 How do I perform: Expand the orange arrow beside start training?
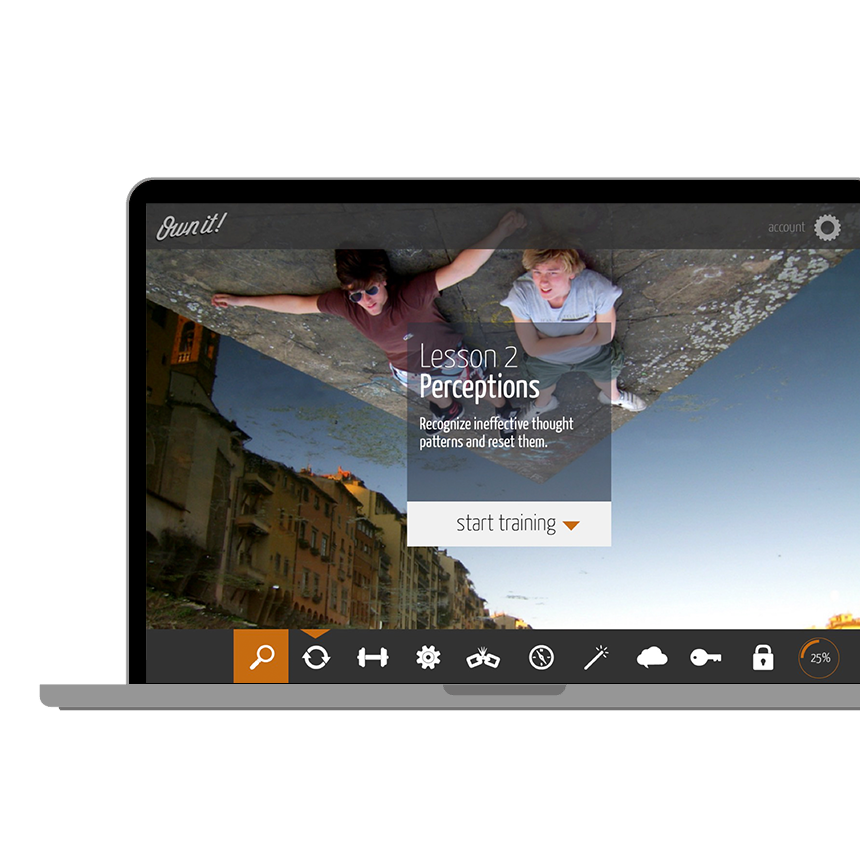point(571,525)
